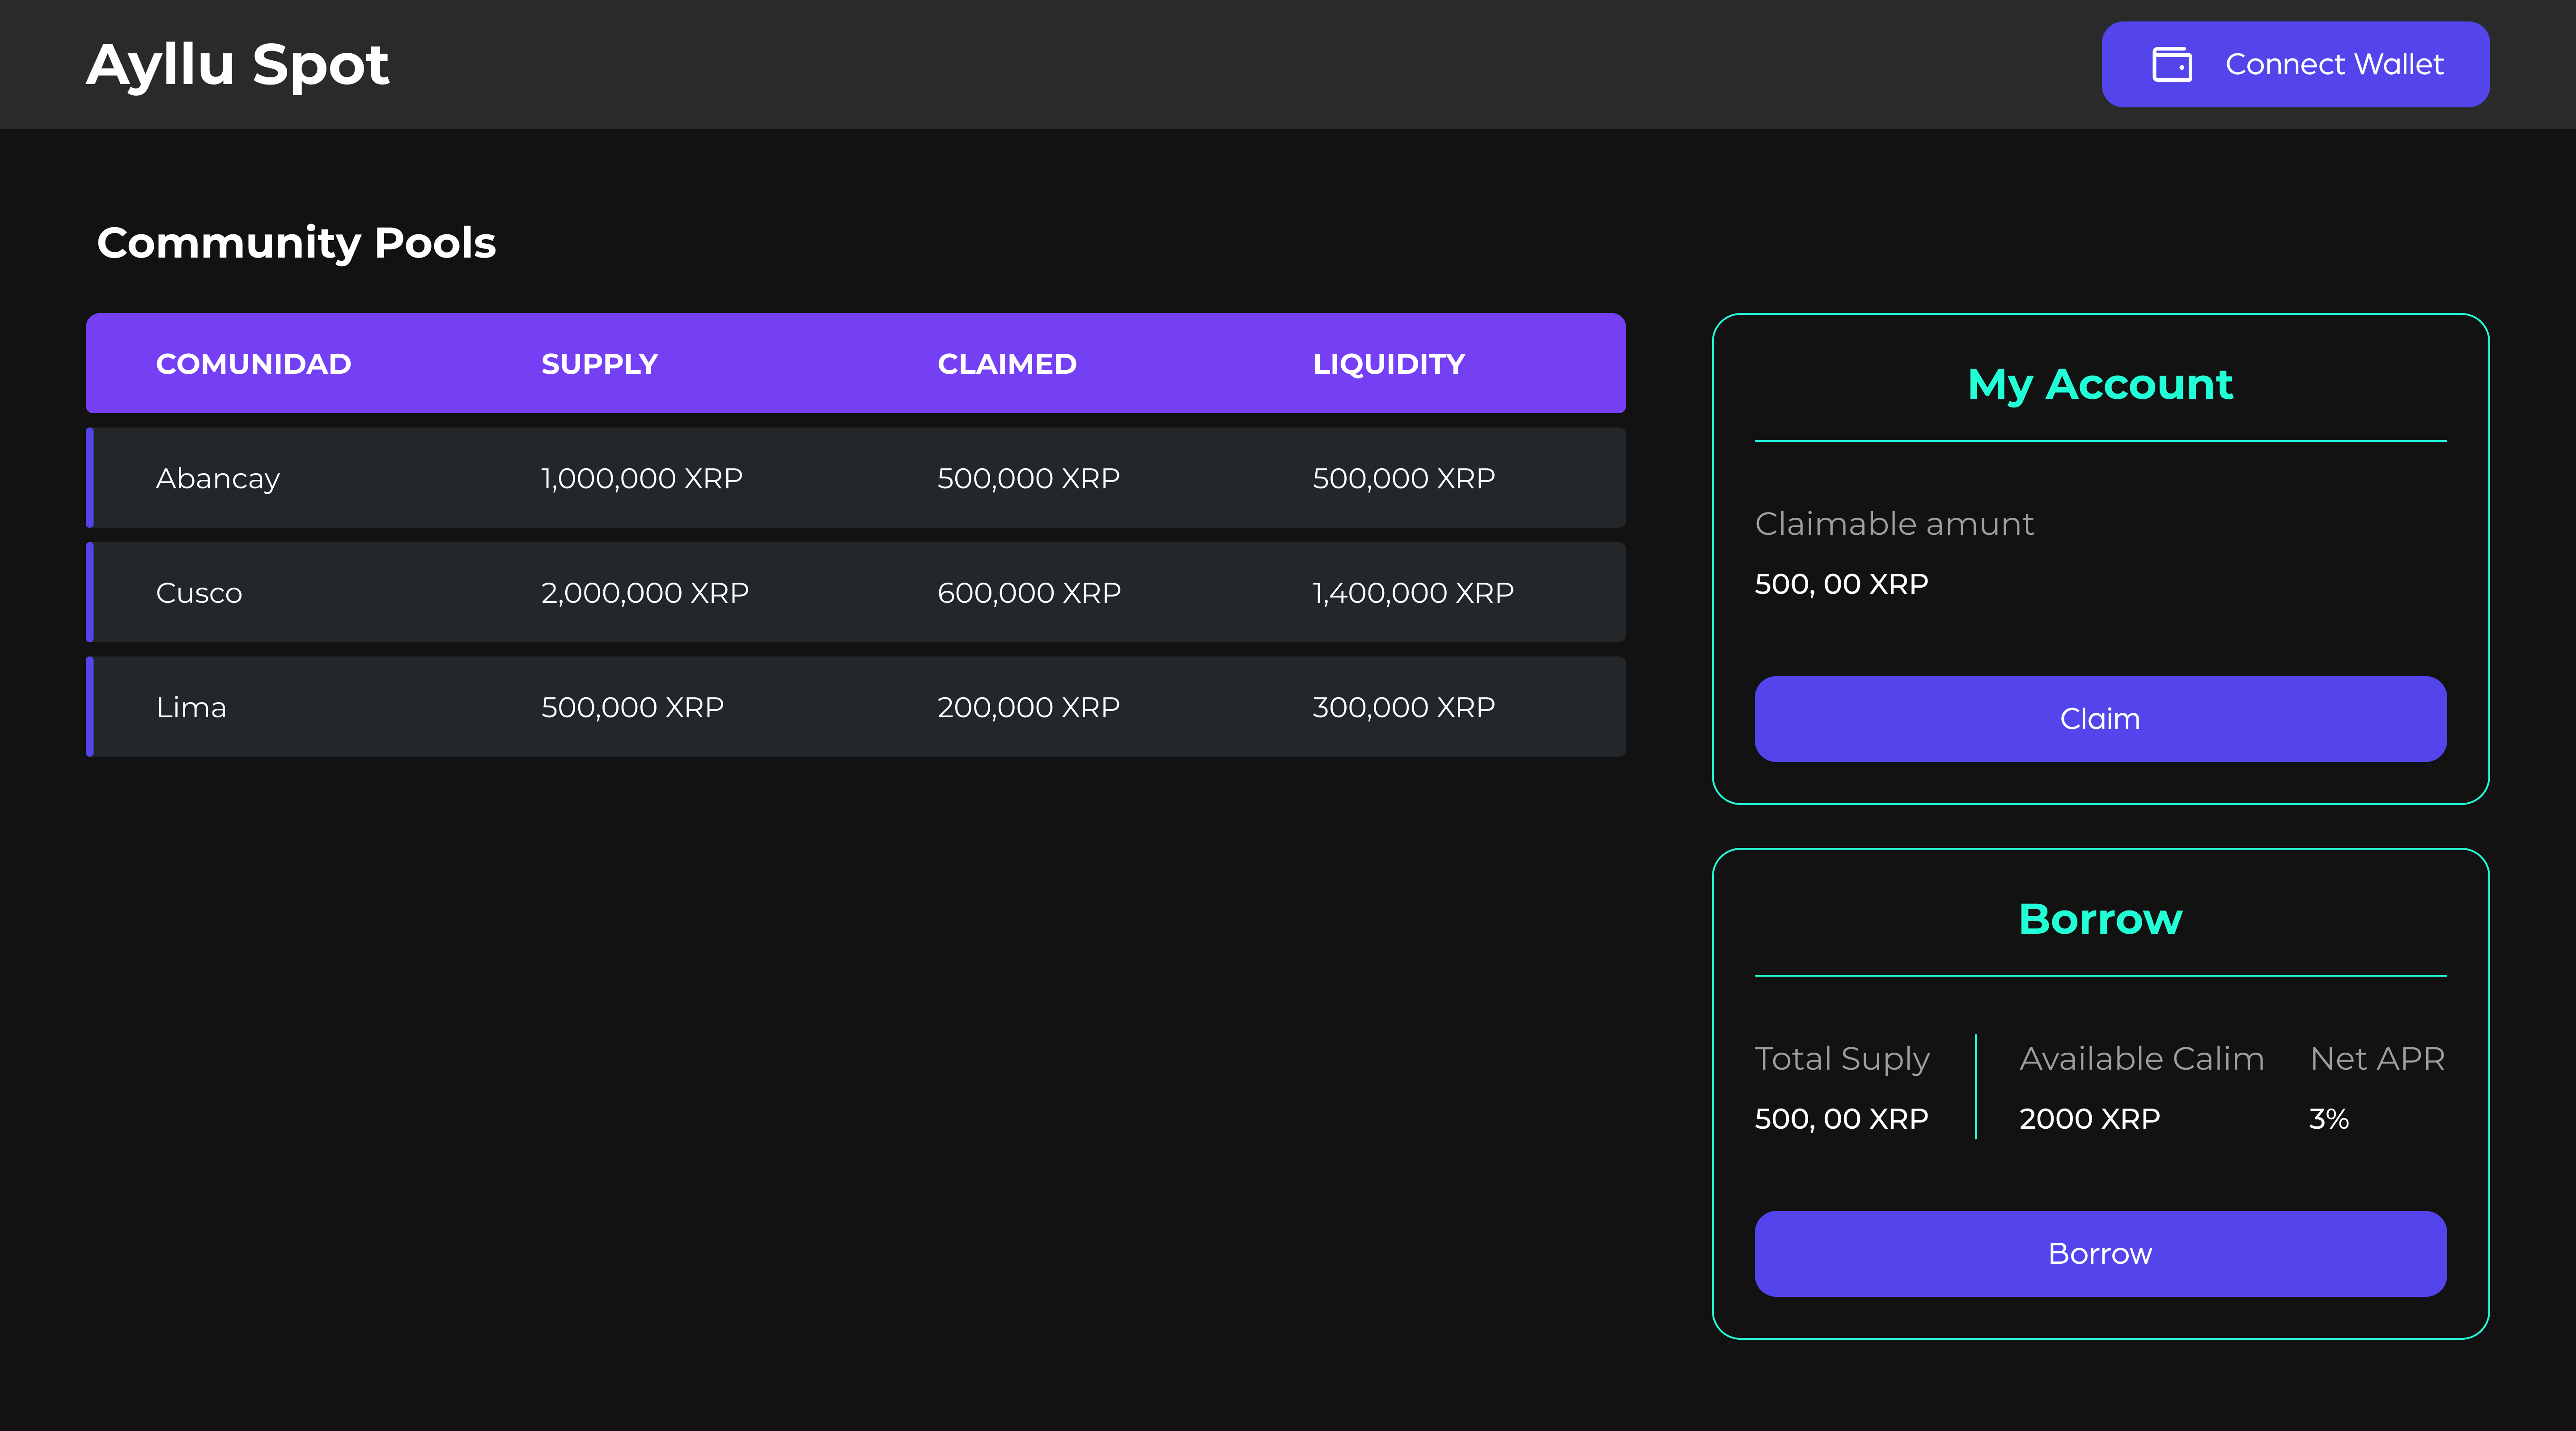Select the Abancay pool row

coord(855,478)
